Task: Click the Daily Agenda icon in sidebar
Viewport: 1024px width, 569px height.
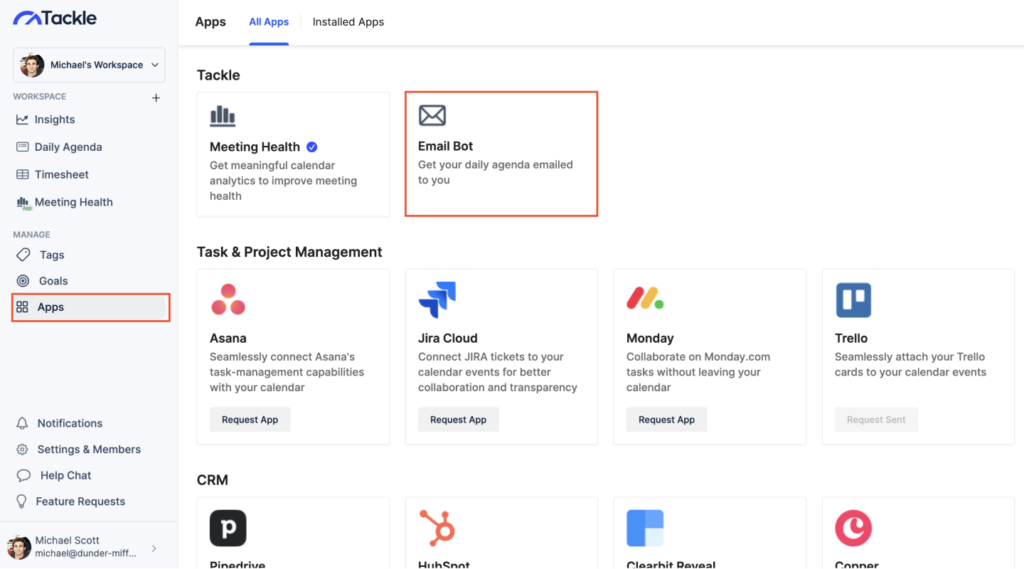Action: point(22,147)
